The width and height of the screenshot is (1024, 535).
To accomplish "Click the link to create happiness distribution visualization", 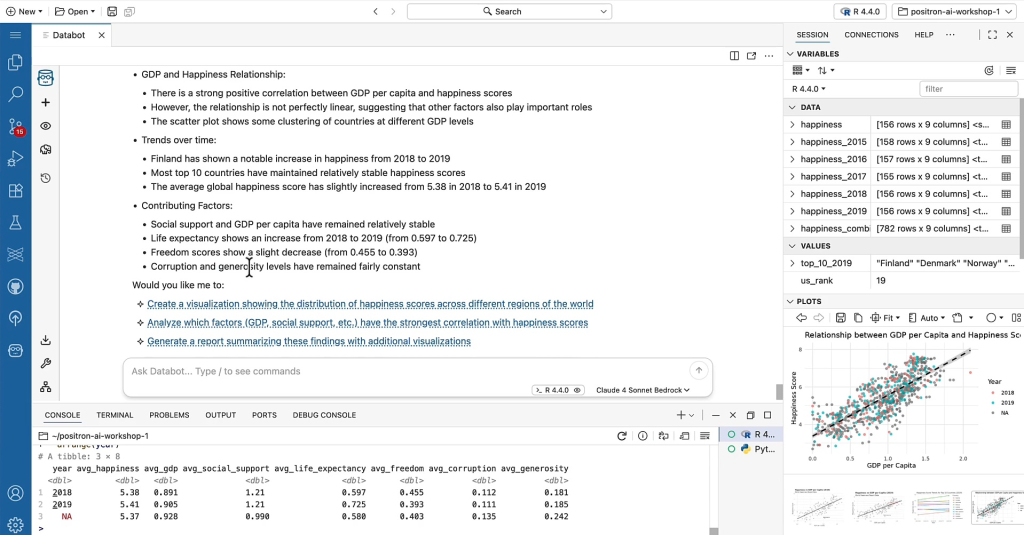I will pyautogui.click(x=370, y=304).
